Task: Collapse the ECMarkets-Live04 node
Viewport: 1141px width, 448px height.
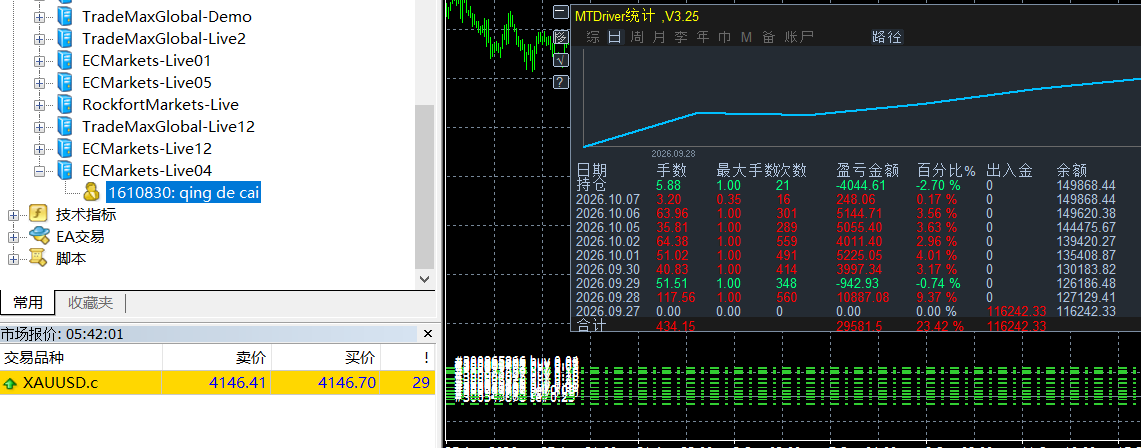Action: click(x=39, y=171)
